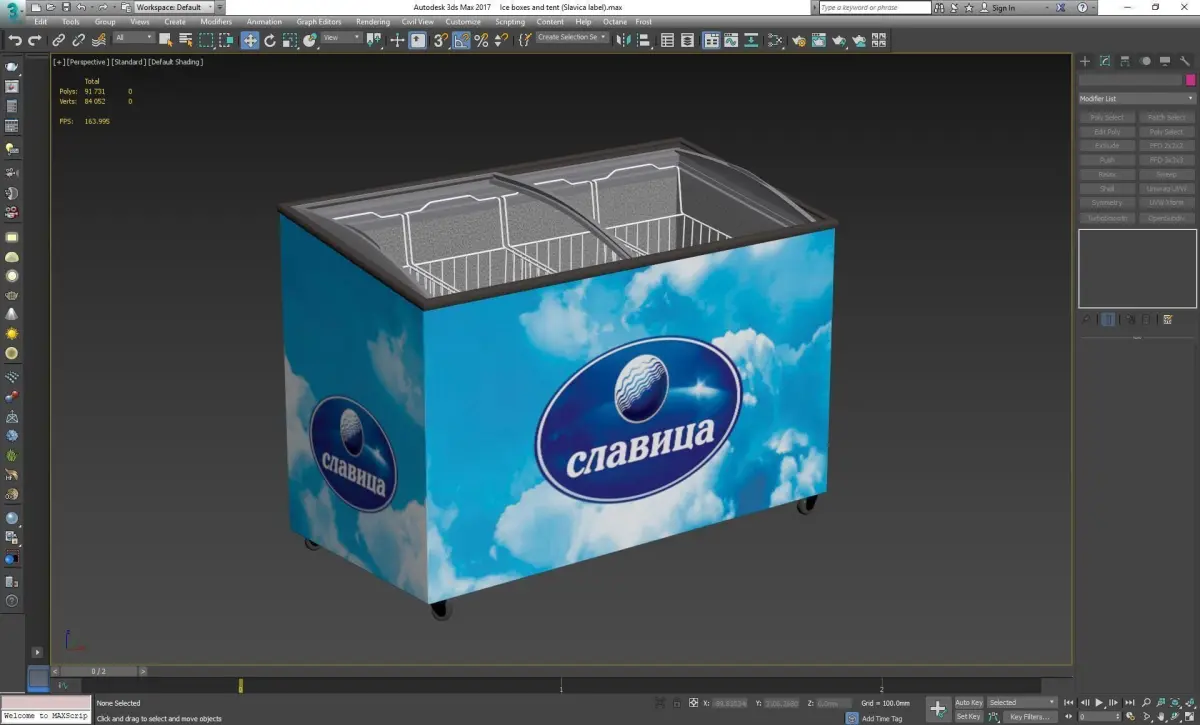
Task: Open the [Default Shading] viewport menu
Action: [176, 62]
